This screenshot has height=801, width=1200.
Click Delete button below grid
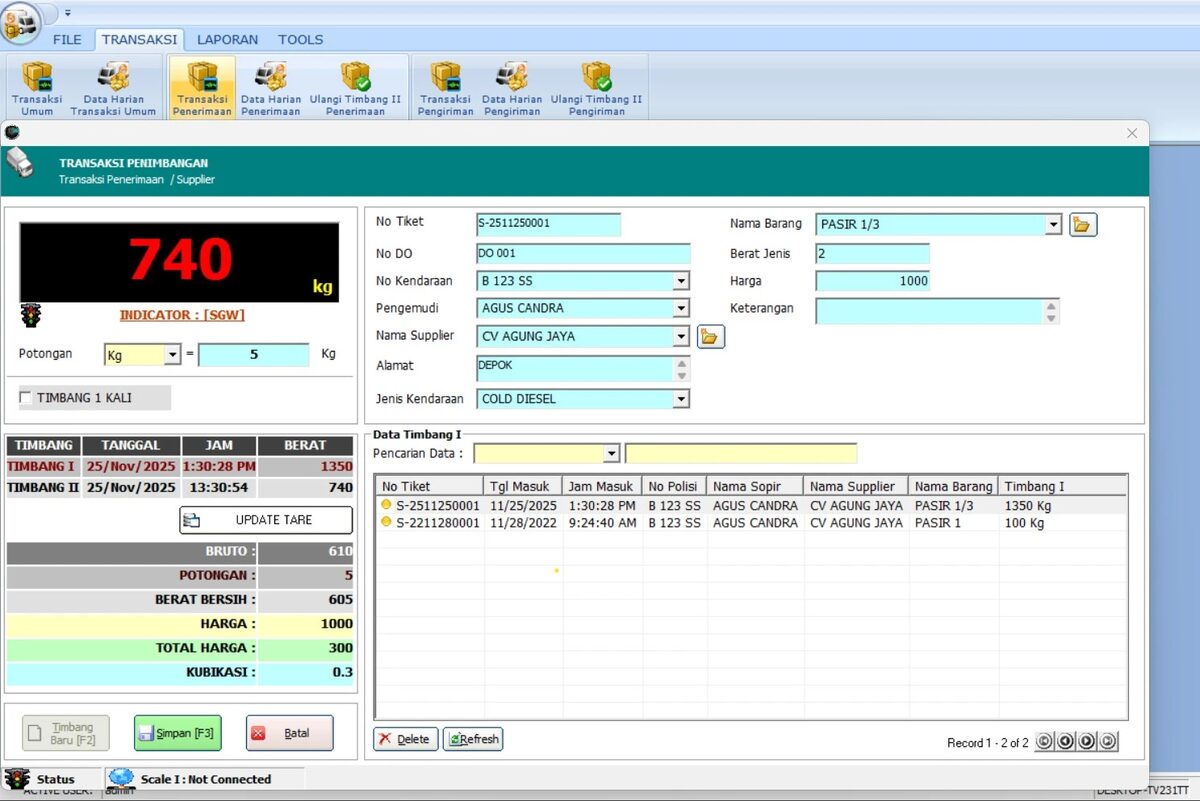pos(405,739)
